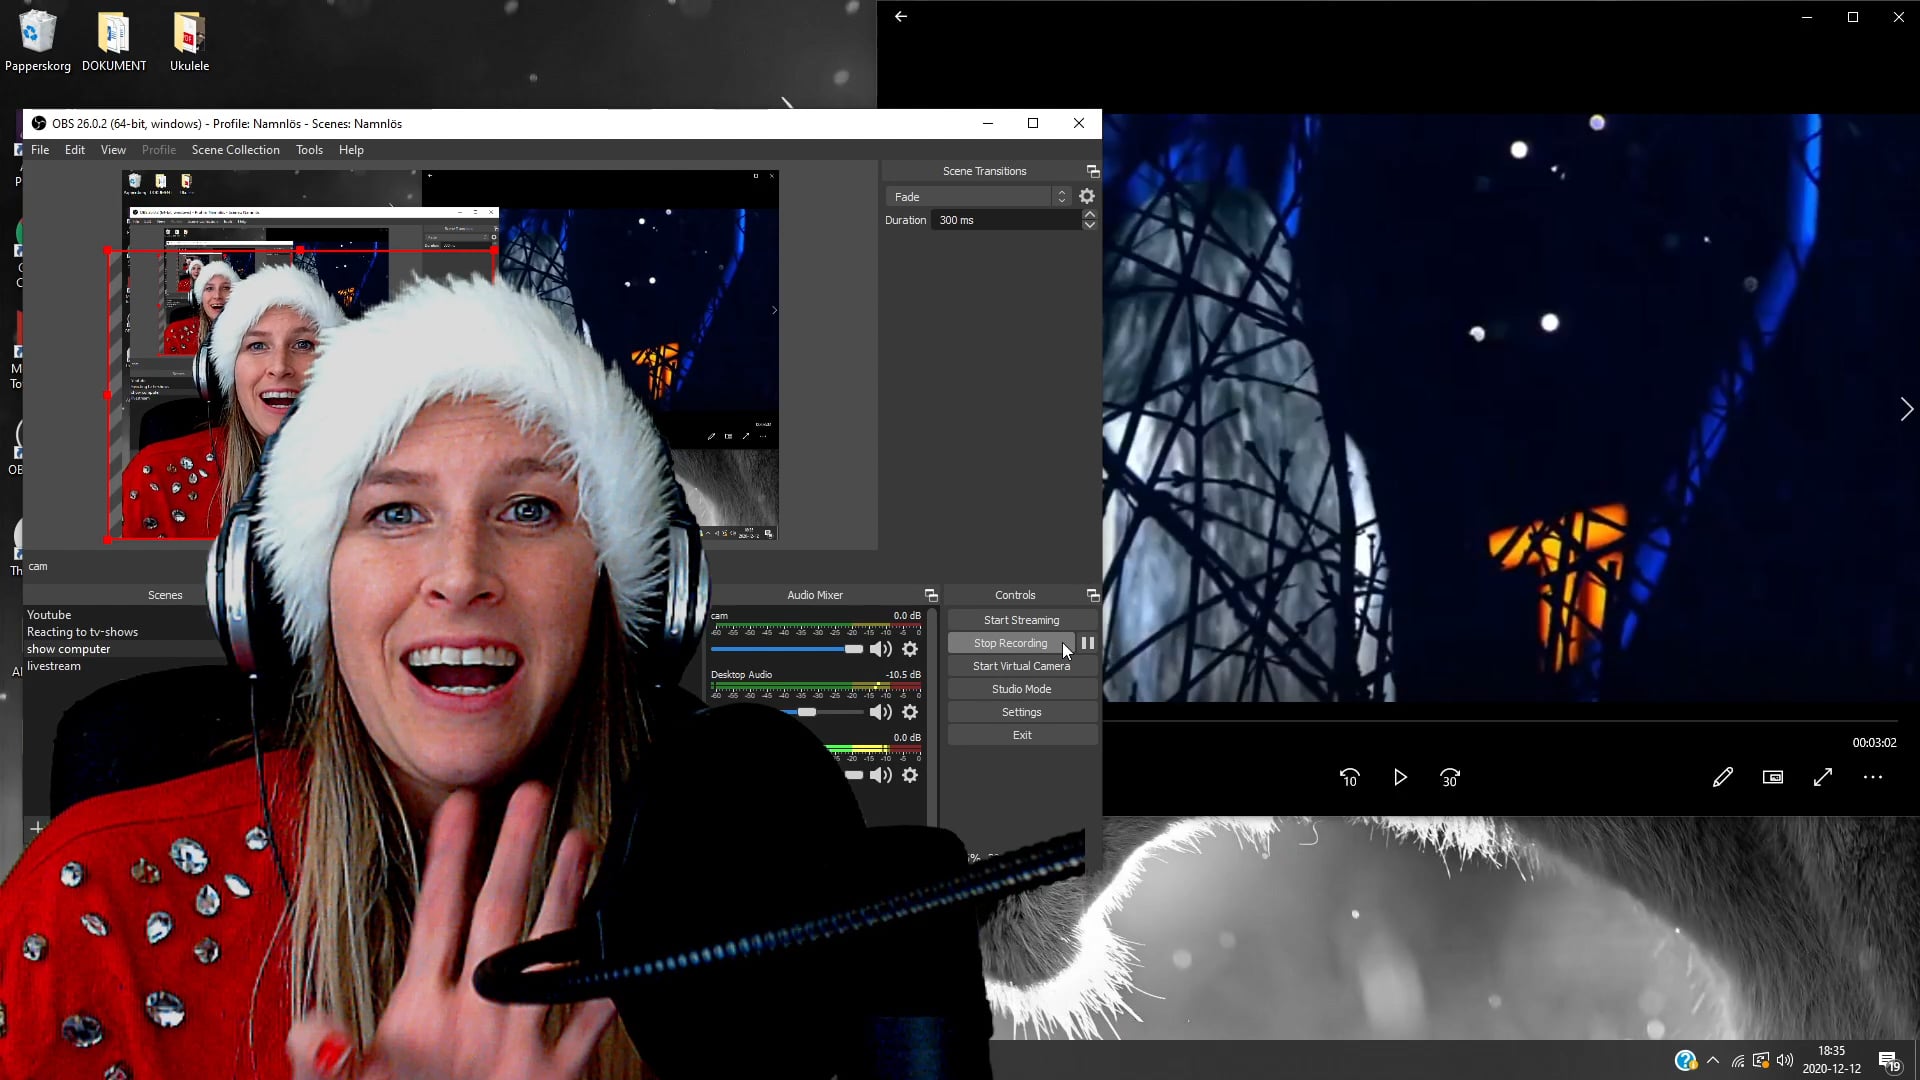This screenshot has width=1920, height=1080.
Task: Open the Edit menu in OBS
Action: [x=75, y=150]
